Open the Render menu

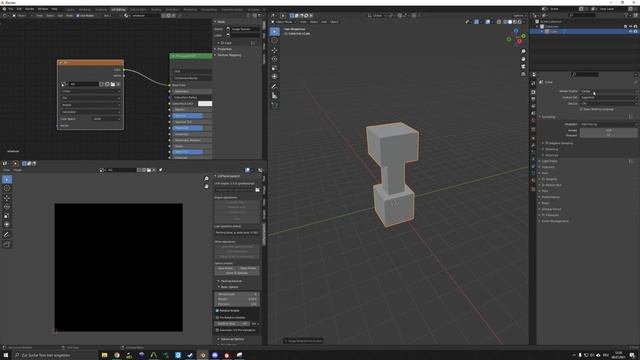[30, 9]
